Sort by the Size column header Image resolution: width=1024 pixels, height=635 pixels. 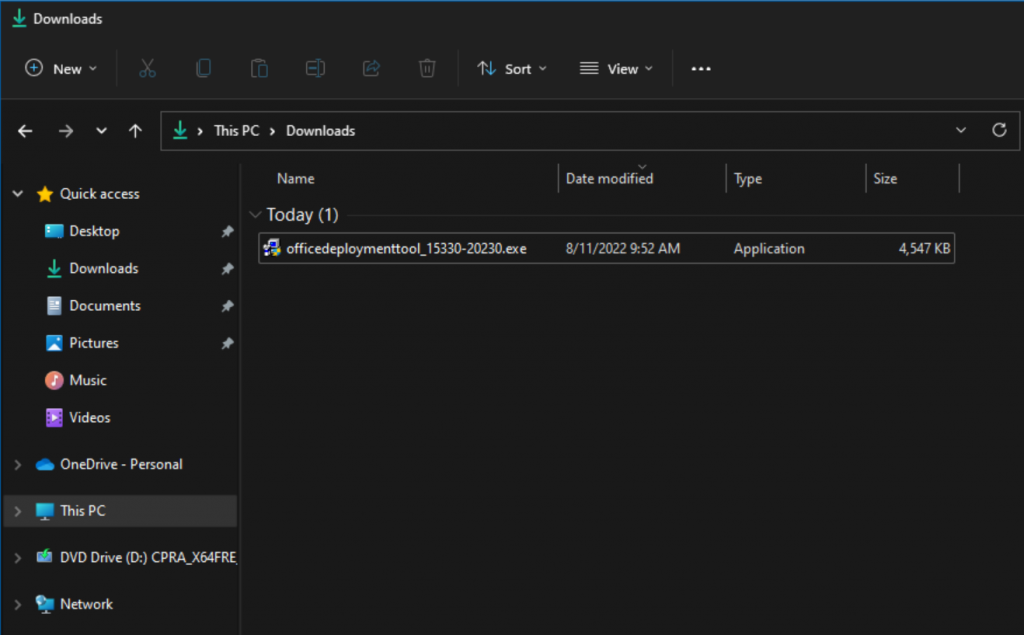[x=885, y=179]
